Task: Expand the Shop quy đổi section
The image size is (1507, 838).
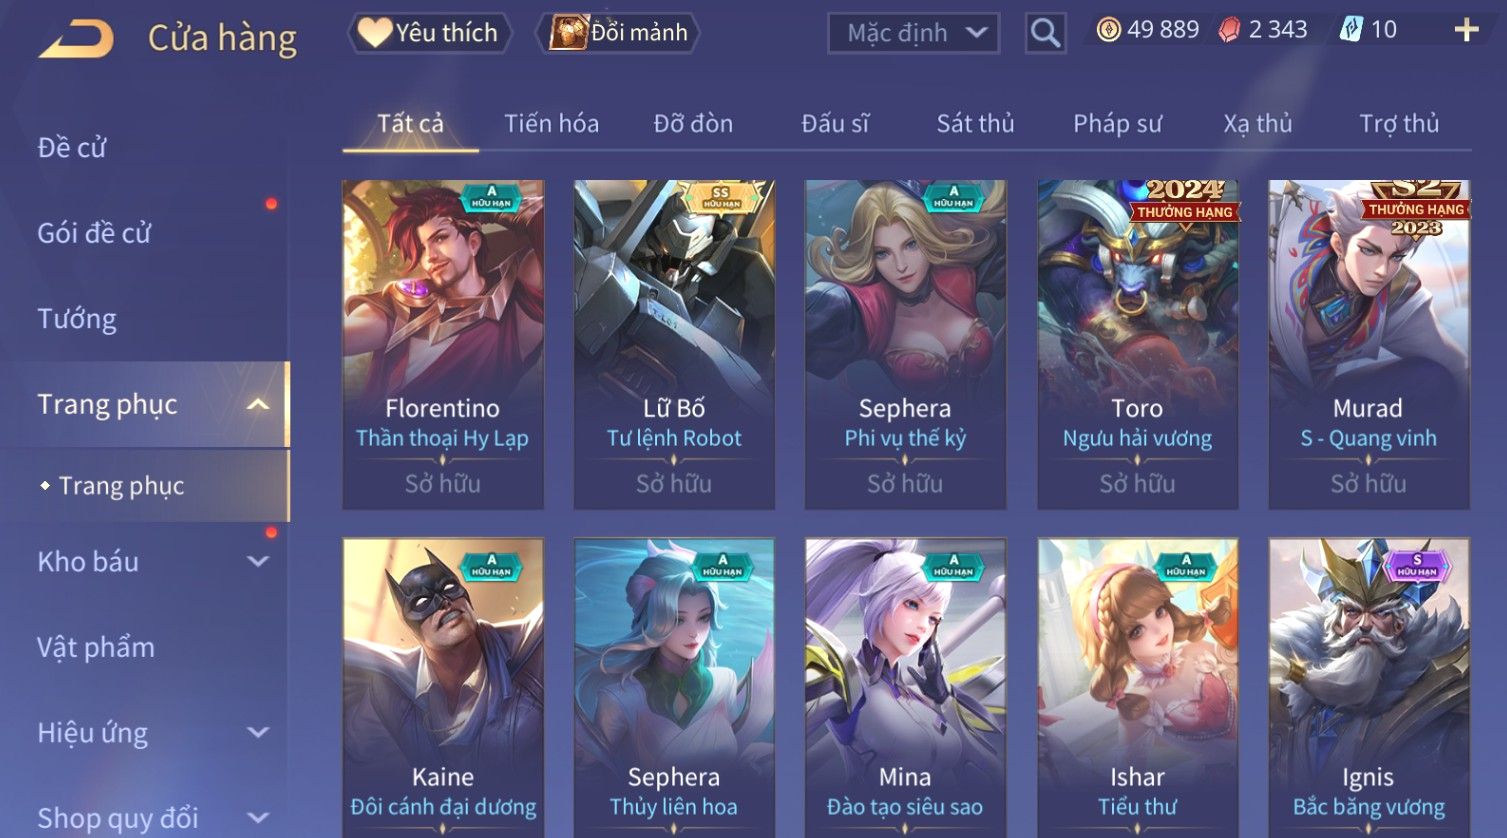Action: 258,818
